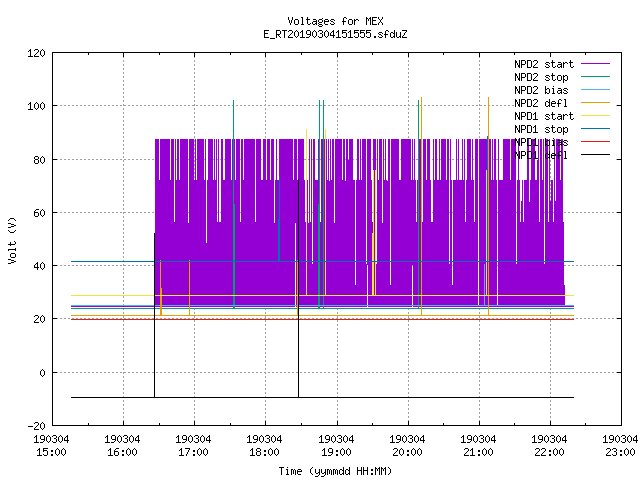The width and height of the screenshot is (640, 480).
Task: Click the y-axis tick value 60
Action: (x=39, y=213)
